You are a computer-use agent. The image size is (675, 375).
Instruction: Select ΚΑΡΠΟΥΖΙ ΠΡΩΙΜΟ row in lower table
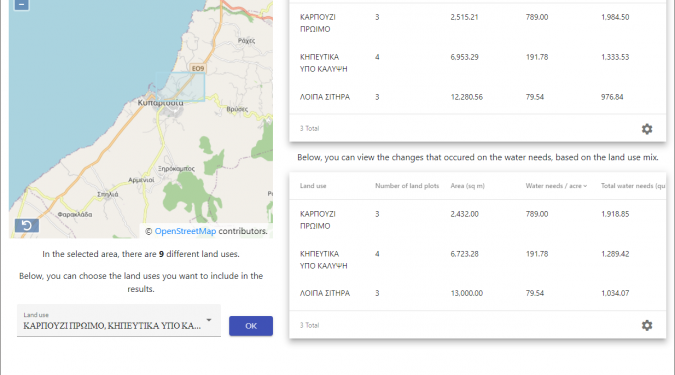pyautogui.click(x=477, y=220)
